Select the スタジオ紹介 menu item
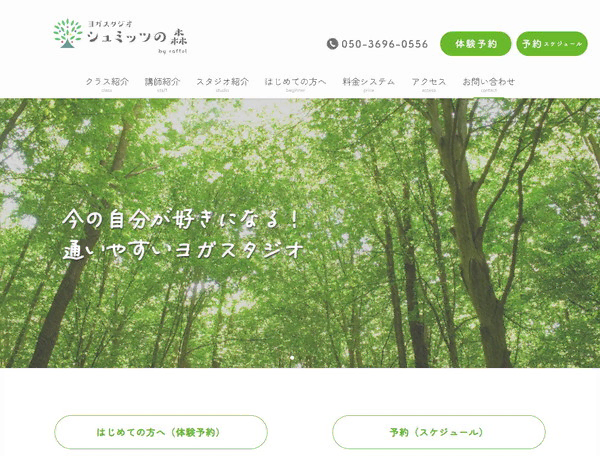The width and height of the screenshot is (600, 456). coord(222,85)
